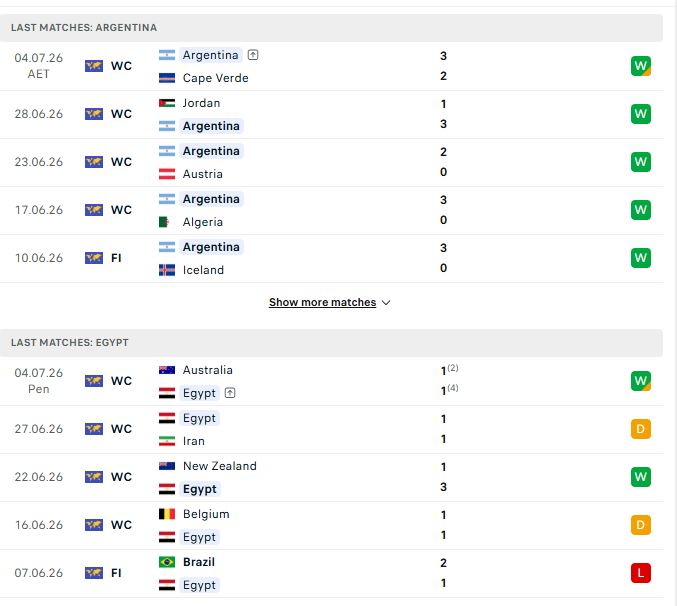The height and width of the screenshot is (606, 677).
Task: Open Argentina vs Cape Verde win badge
Action: [641, 66]
